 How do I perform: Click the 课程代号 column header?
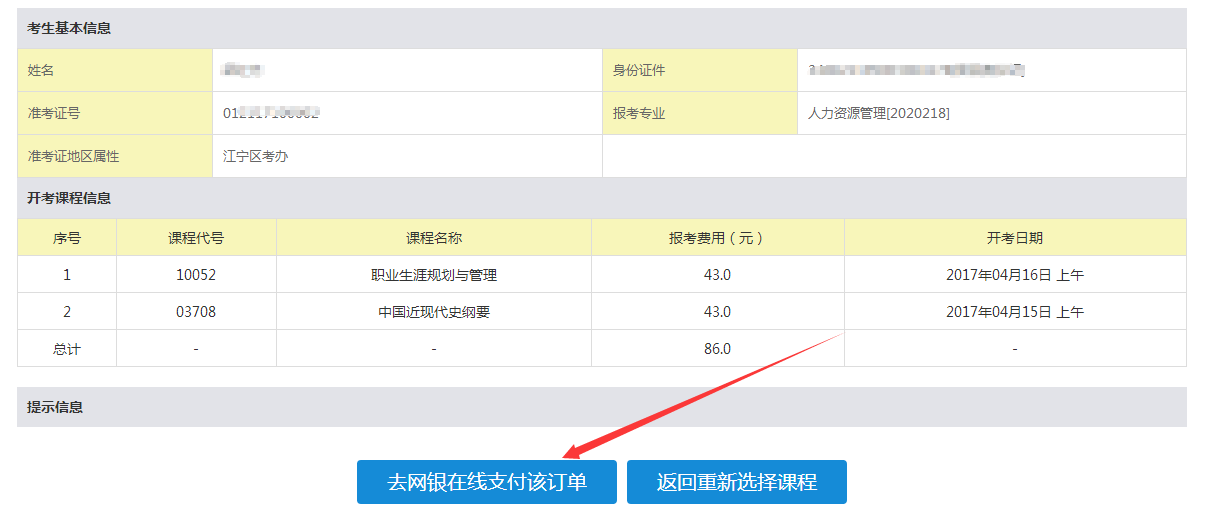(x=196, y=238)
